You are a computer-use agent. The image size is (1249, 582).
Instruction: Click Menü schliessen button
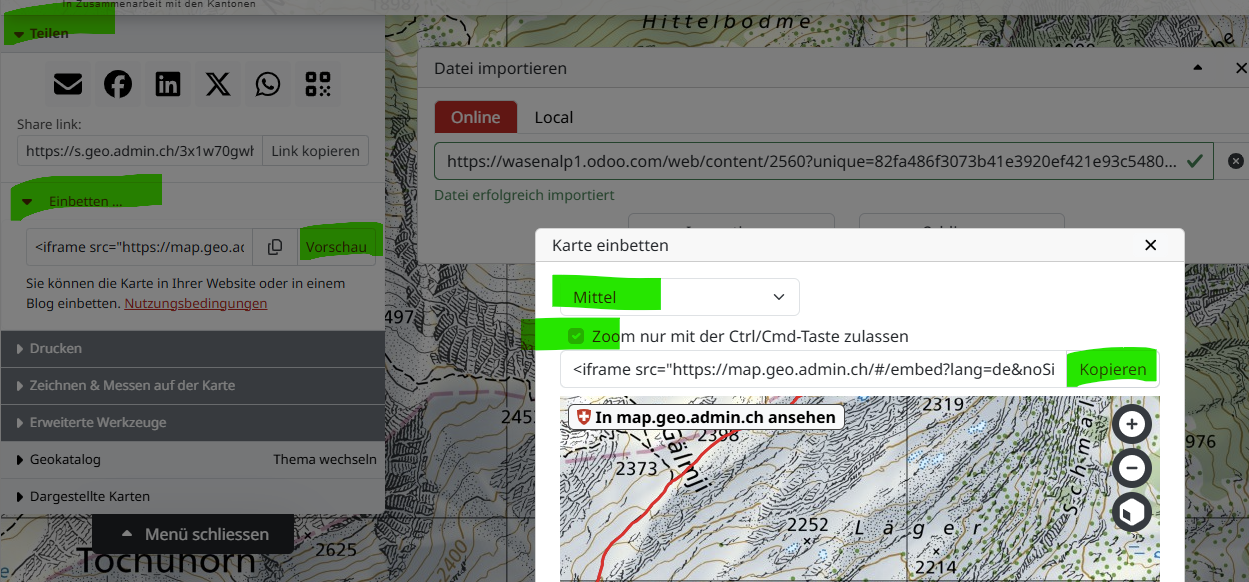[193, 534]
